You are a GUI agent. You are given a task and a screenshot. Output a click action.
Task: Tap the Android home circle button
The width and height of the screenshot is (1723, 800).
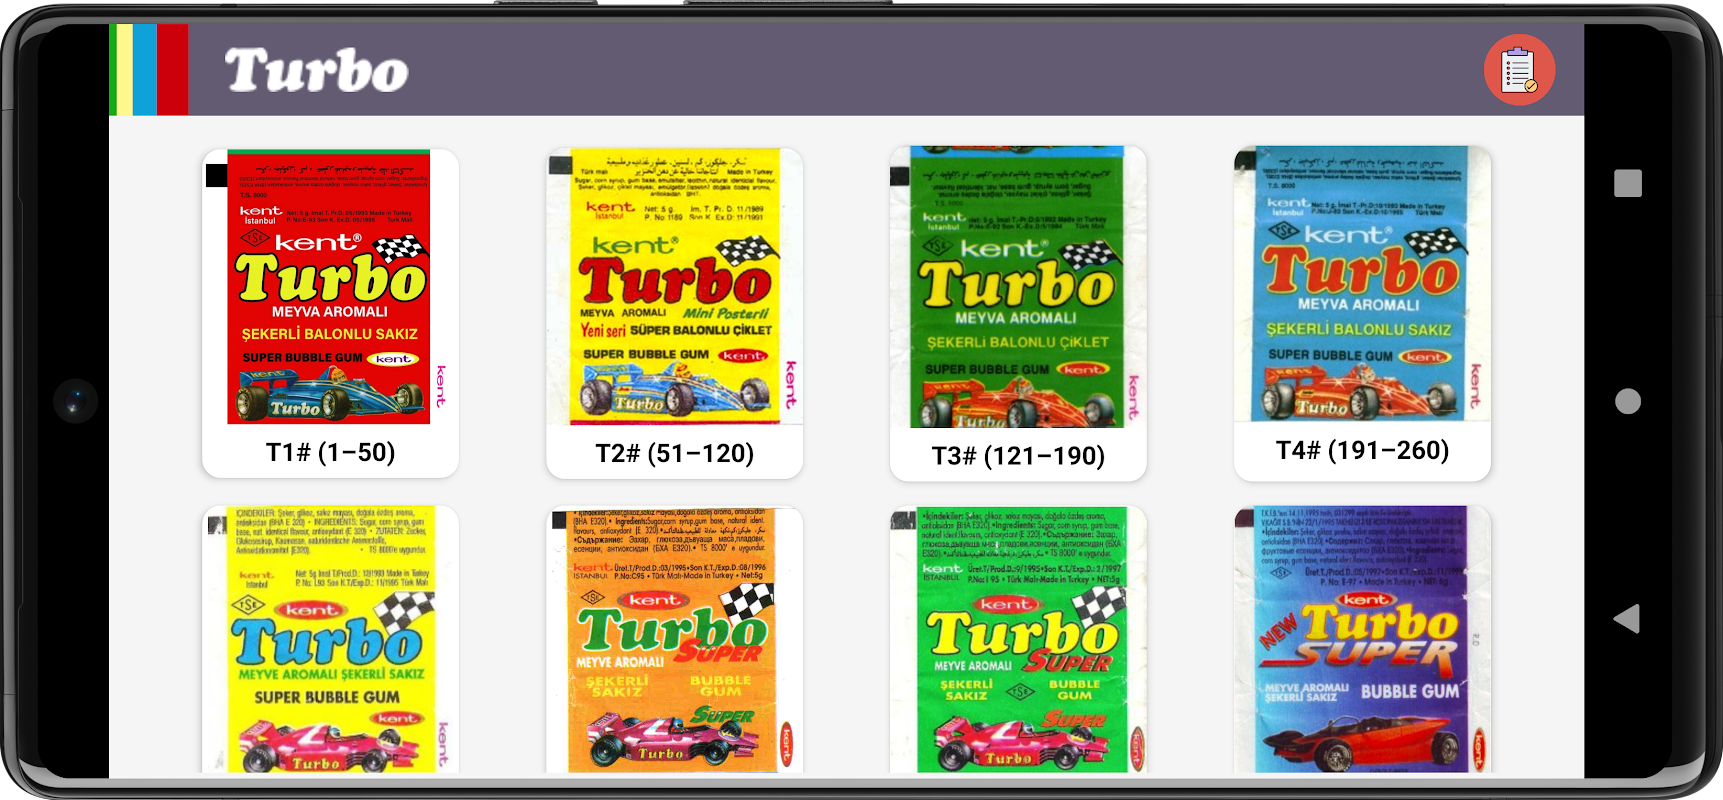(1628, 401)
